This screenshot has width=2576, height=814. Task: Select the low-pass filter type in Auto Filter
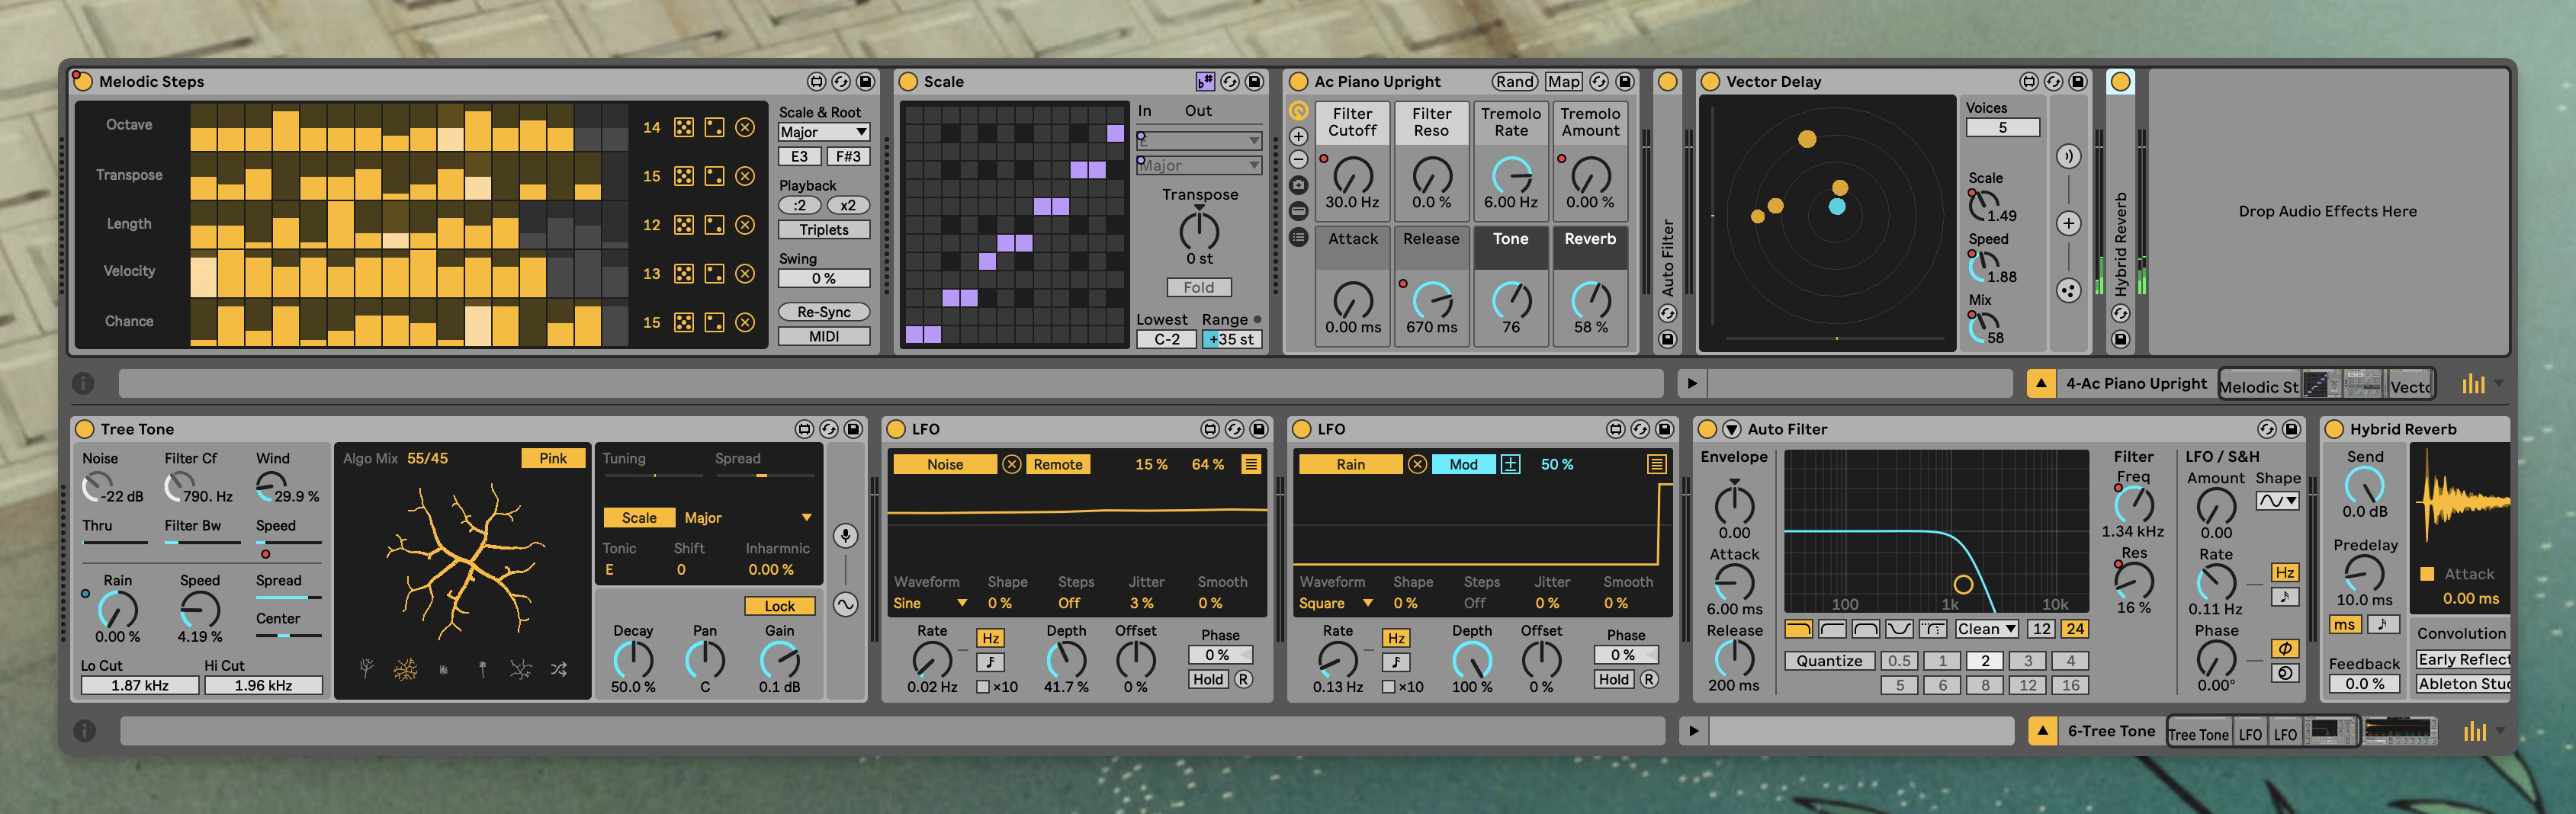[1798, 629]
